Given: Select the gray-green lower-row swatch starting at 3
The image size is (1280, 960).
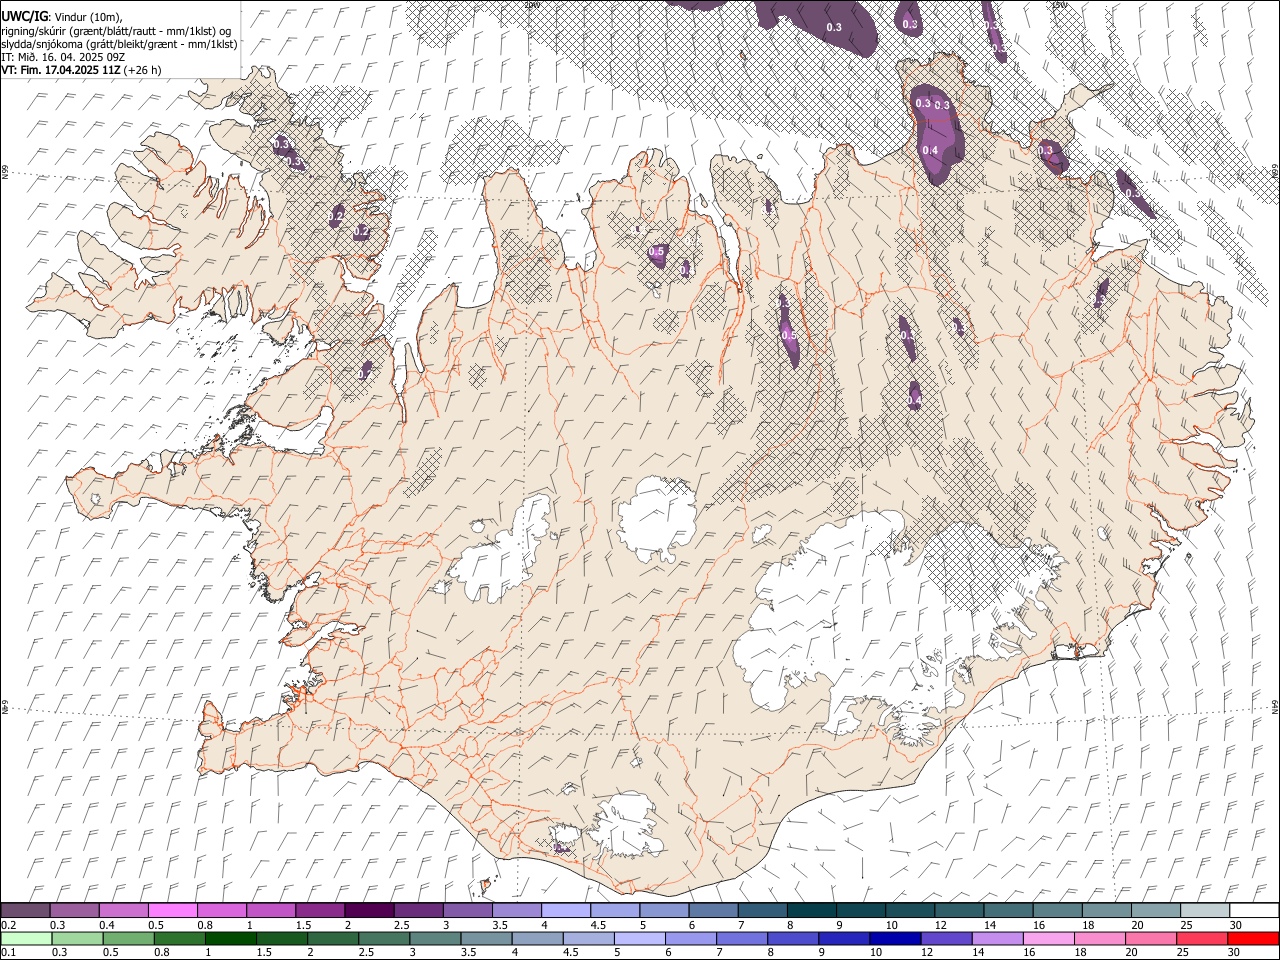Looking at the screenshot, I should click(x=435, y=939).
